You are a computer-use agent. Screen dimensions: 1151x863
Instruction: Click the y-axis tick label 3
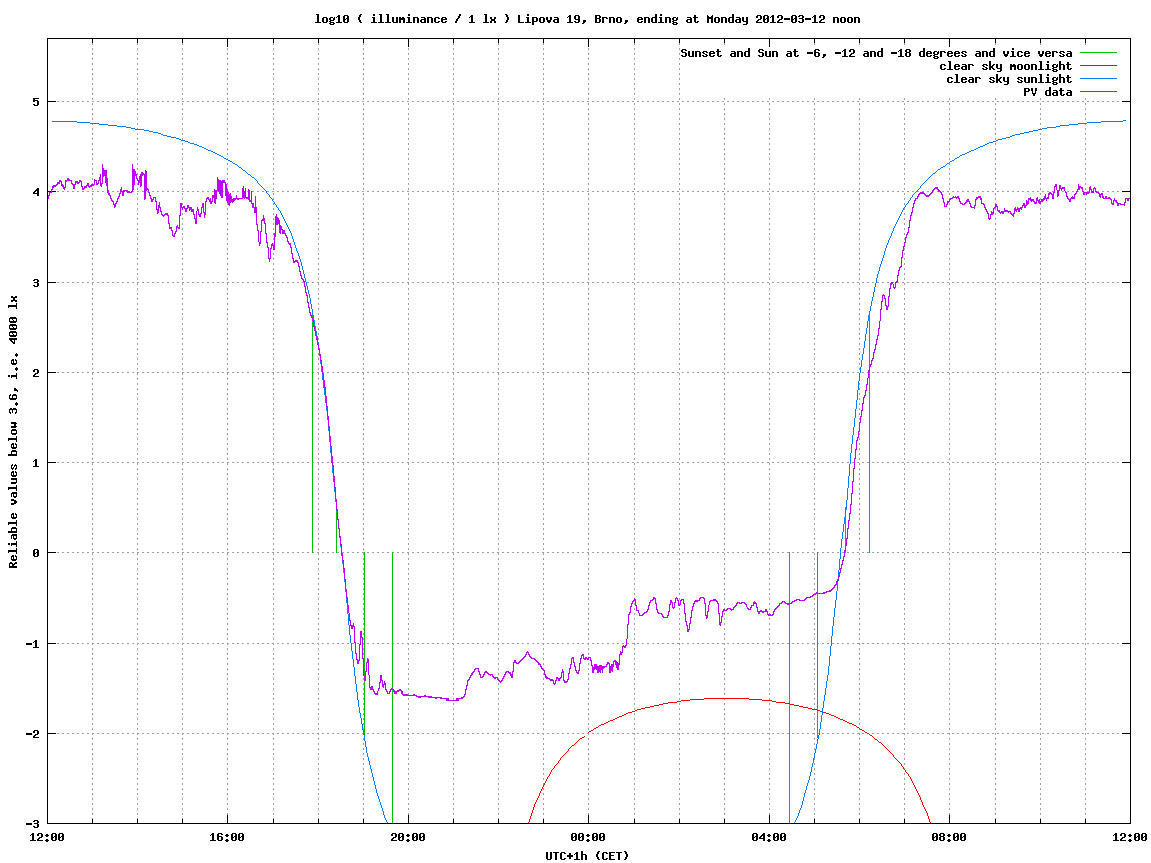pos(35,283)
